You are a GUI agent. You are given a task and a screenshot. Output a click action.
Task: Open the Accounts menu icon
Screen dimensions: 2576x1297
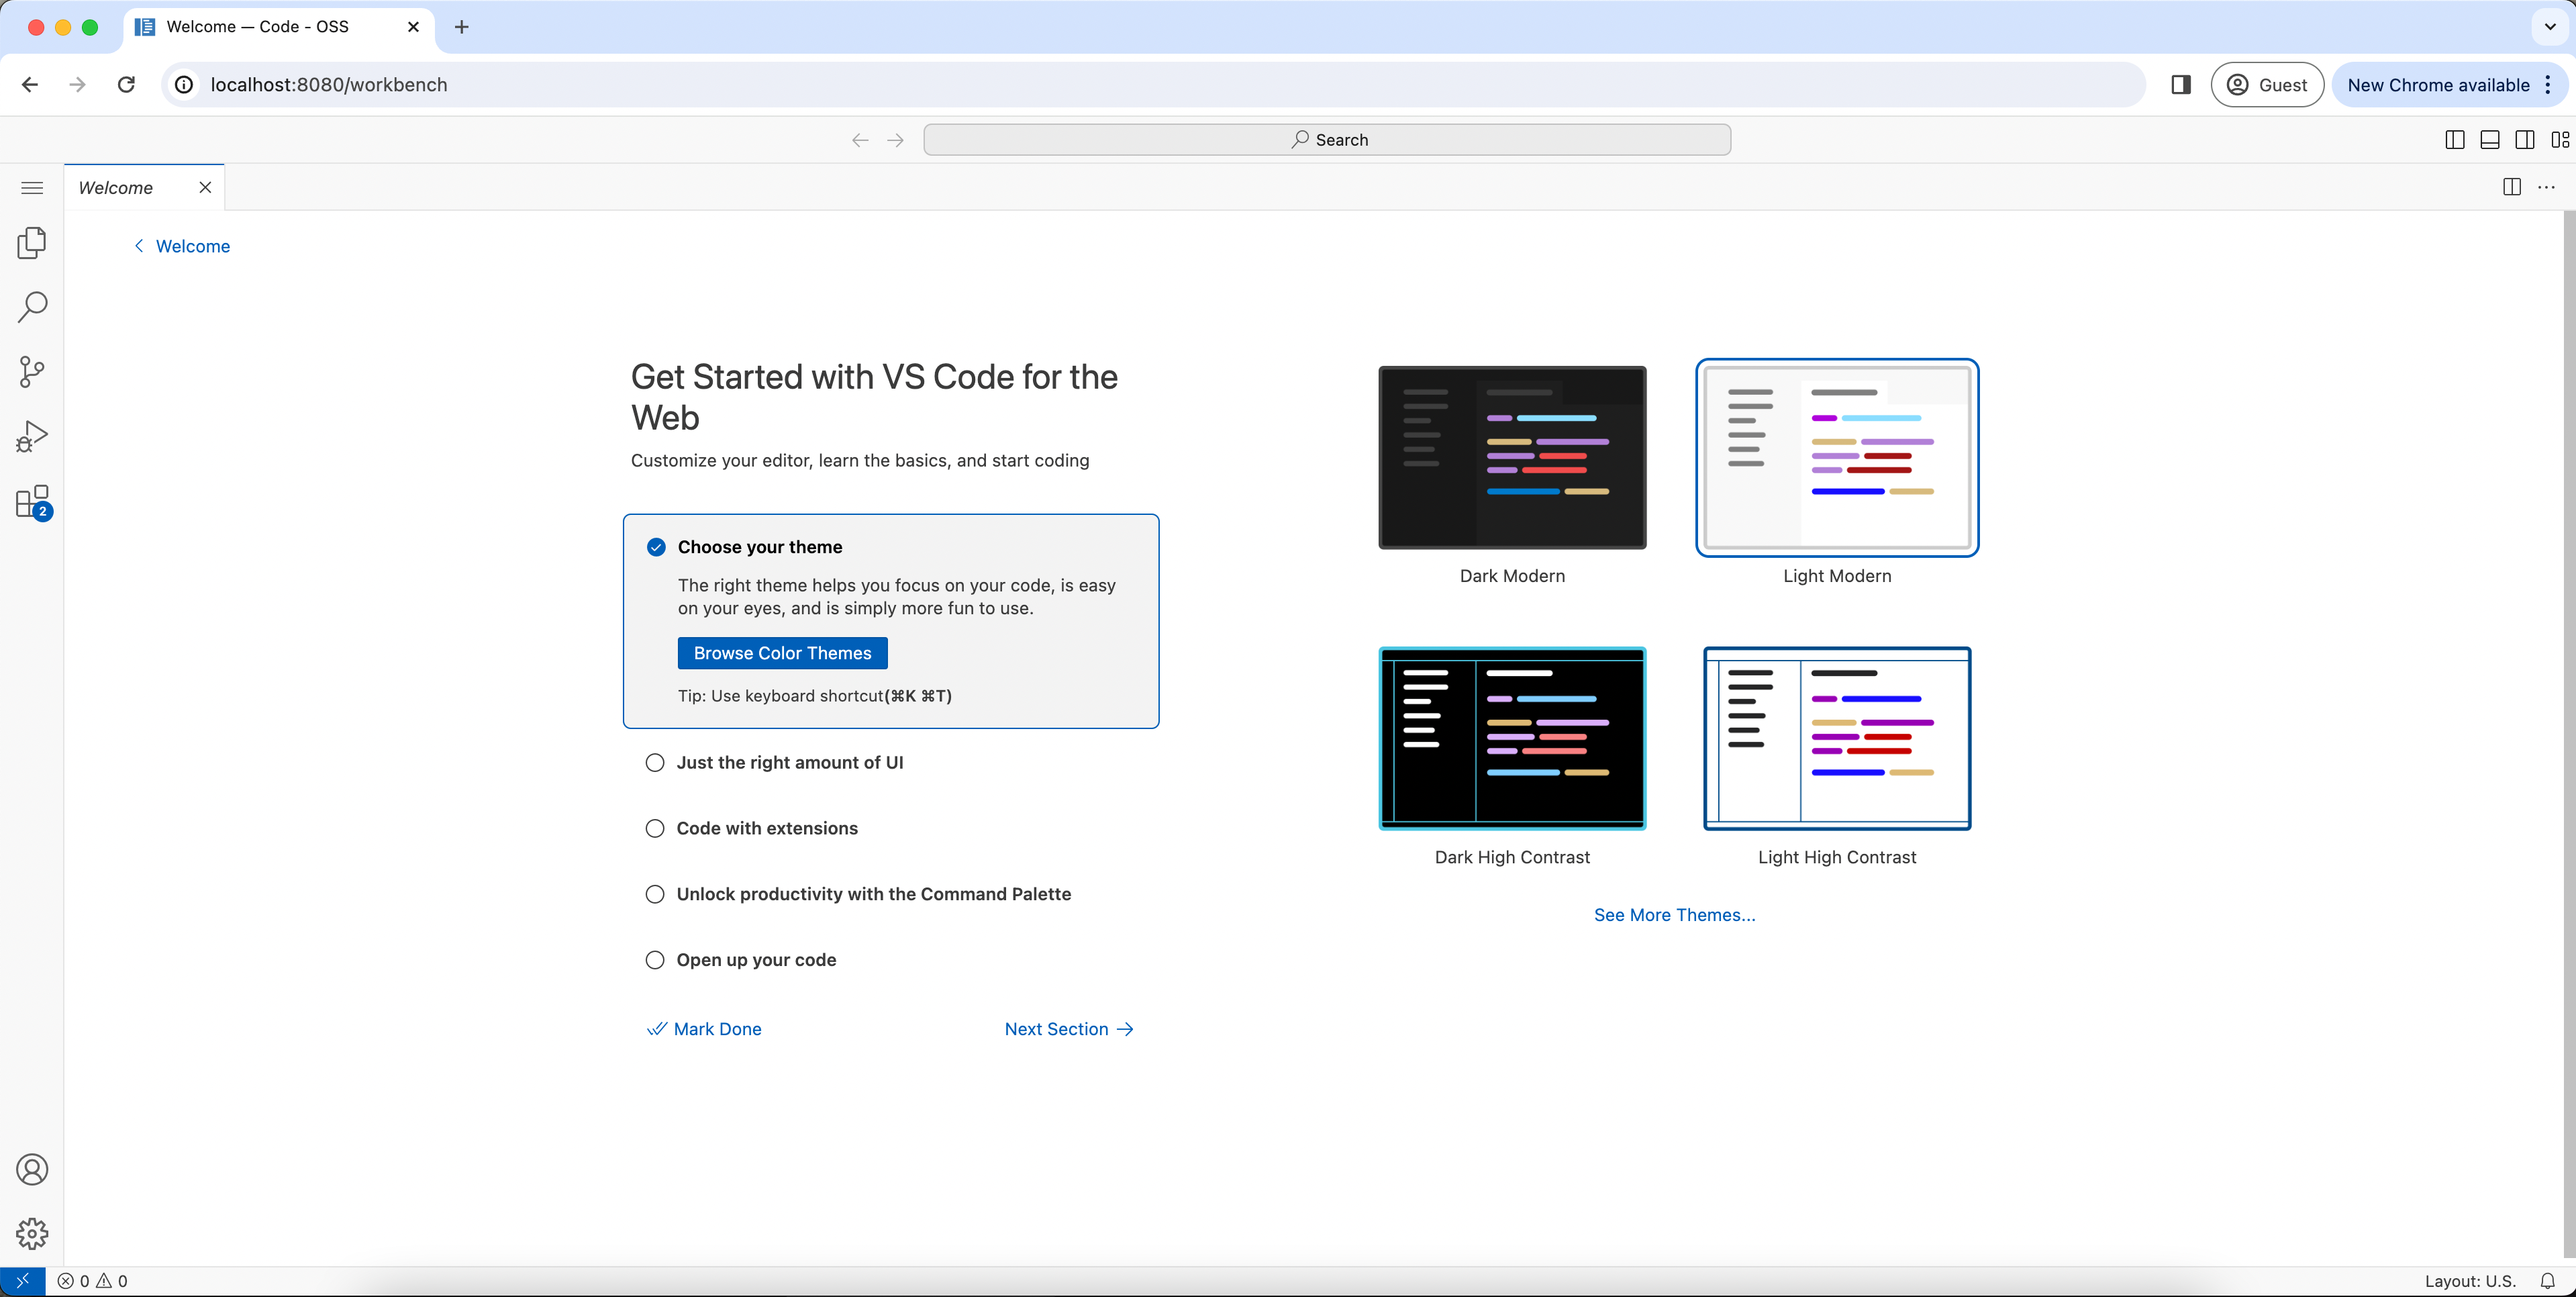click(32, 1169)
